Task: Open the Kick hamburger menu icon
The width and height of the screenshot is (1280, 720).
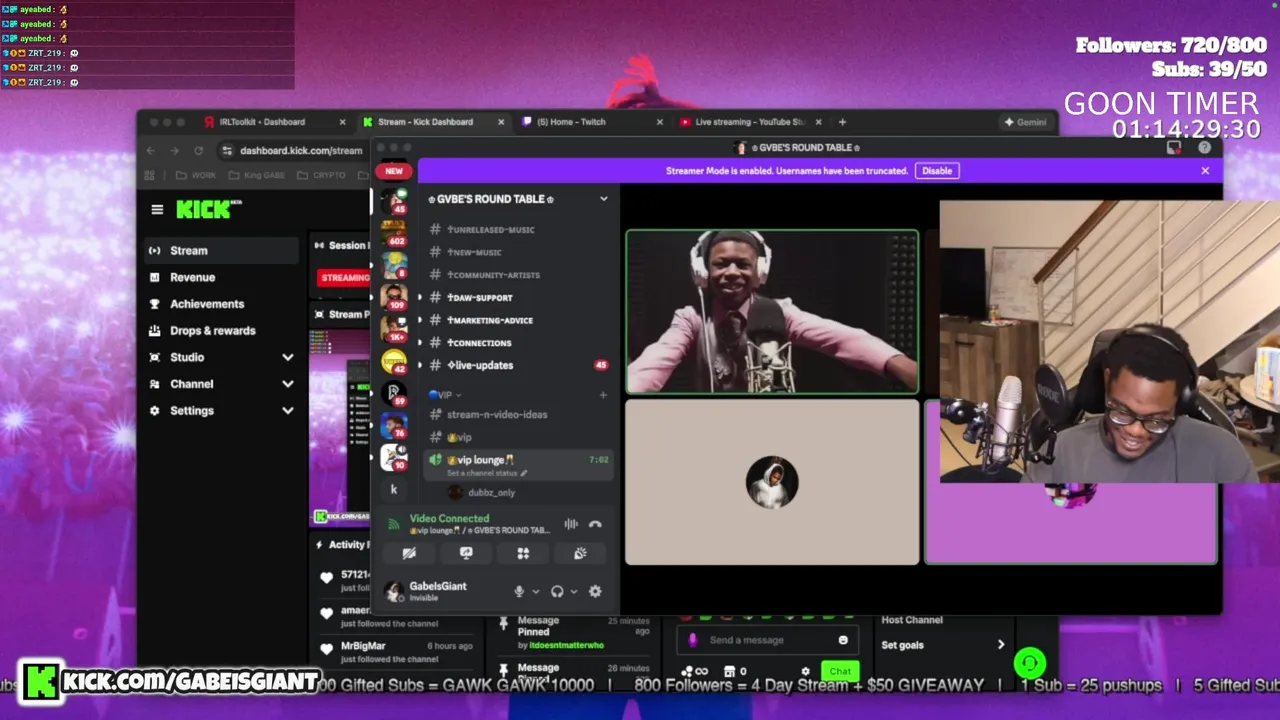Action: pyautogui.click(x=157, y=209)
